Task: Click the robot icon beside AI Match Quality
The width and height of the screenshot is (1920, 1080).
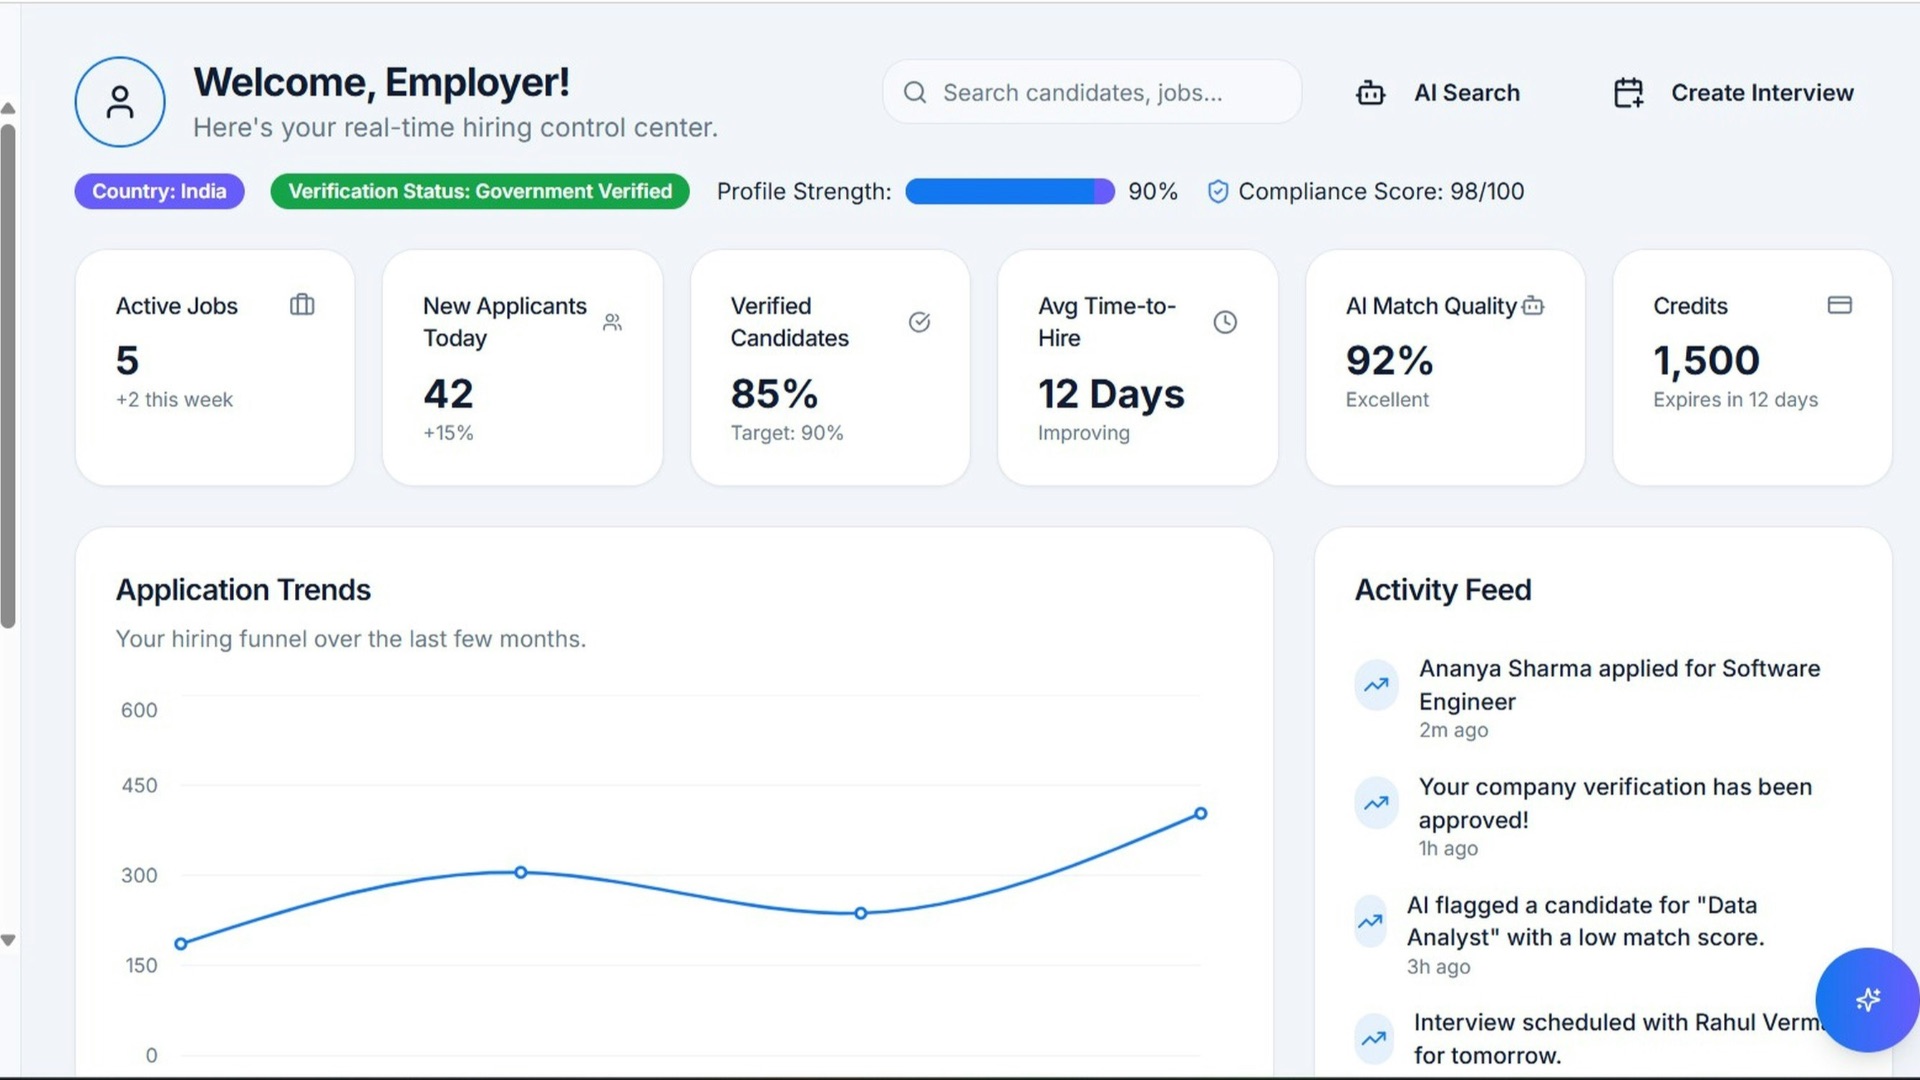Action: click(x=1533, y=306)
